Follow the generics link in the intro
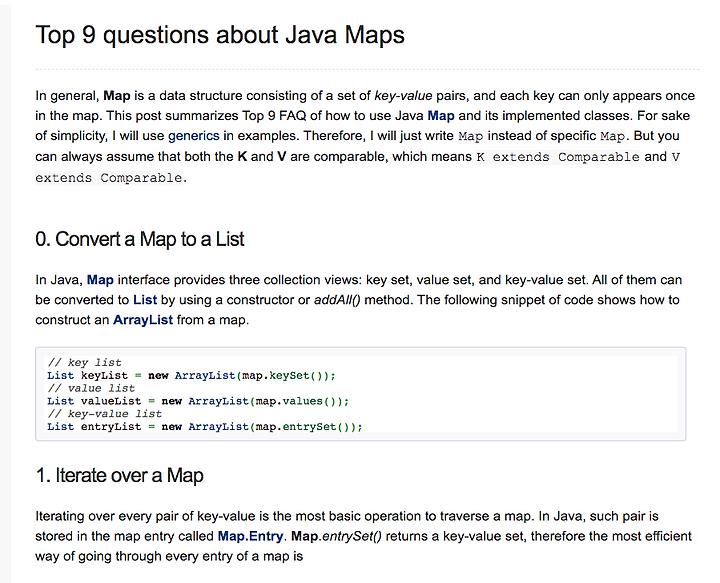 pyautogui.click(x=193, y=136)
